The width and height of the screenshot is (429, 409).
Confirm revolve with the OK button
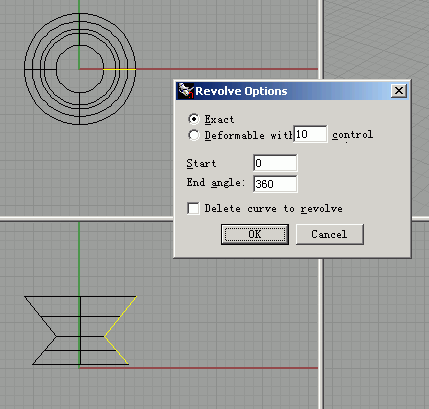point(255,234)
